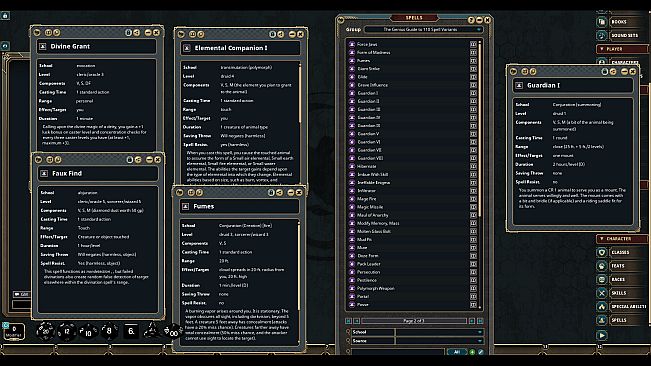Click the name search field in Spells window
Image resolution: width=651 pixels, height=366 pixels.
pyautogui.click(x=397, y=351)
